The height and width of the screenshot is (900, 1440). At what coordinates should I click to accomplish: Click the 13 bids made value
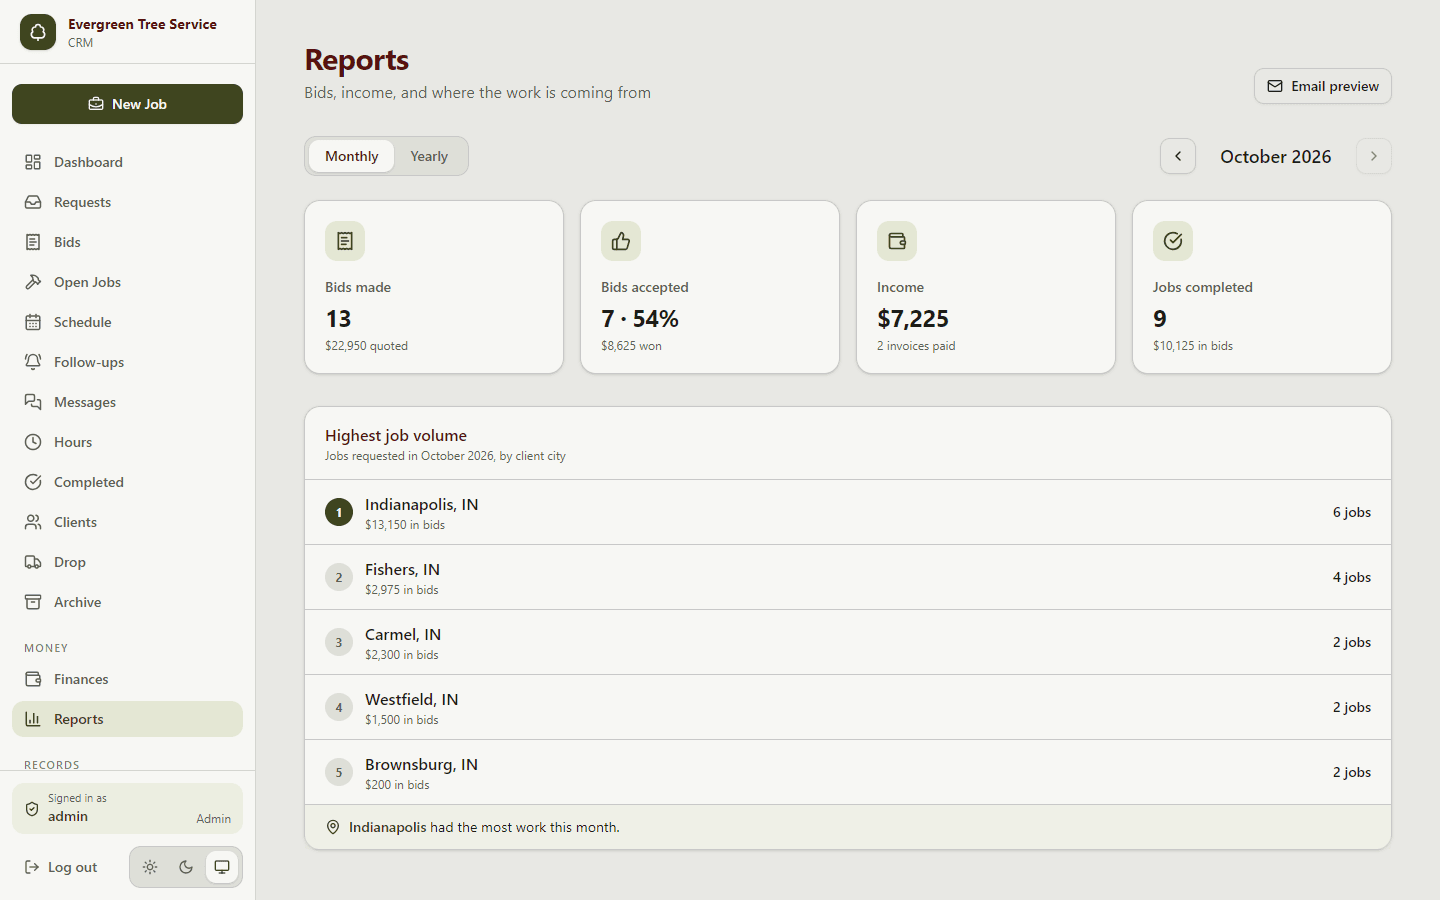click(x=338, y=319)
